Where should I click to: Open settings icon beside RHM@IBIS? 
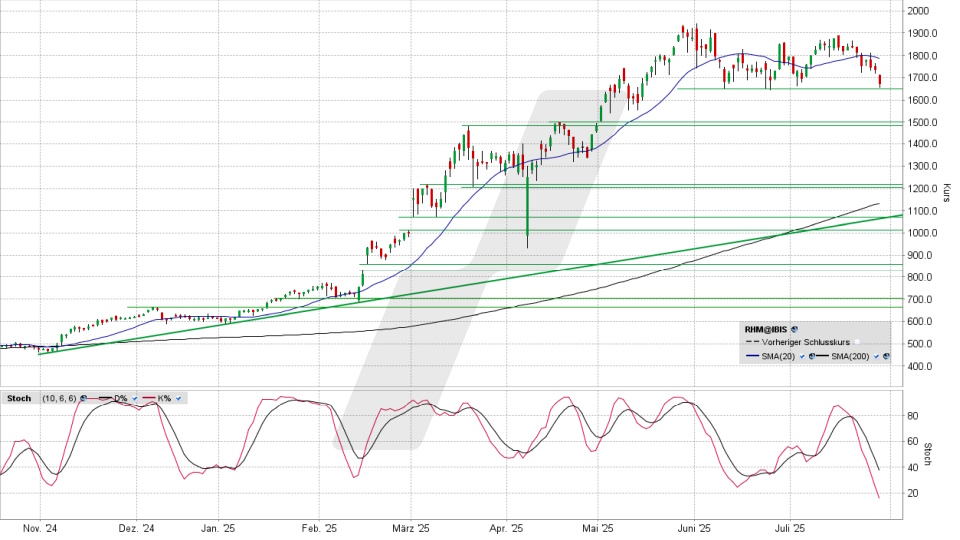(794, 329)
